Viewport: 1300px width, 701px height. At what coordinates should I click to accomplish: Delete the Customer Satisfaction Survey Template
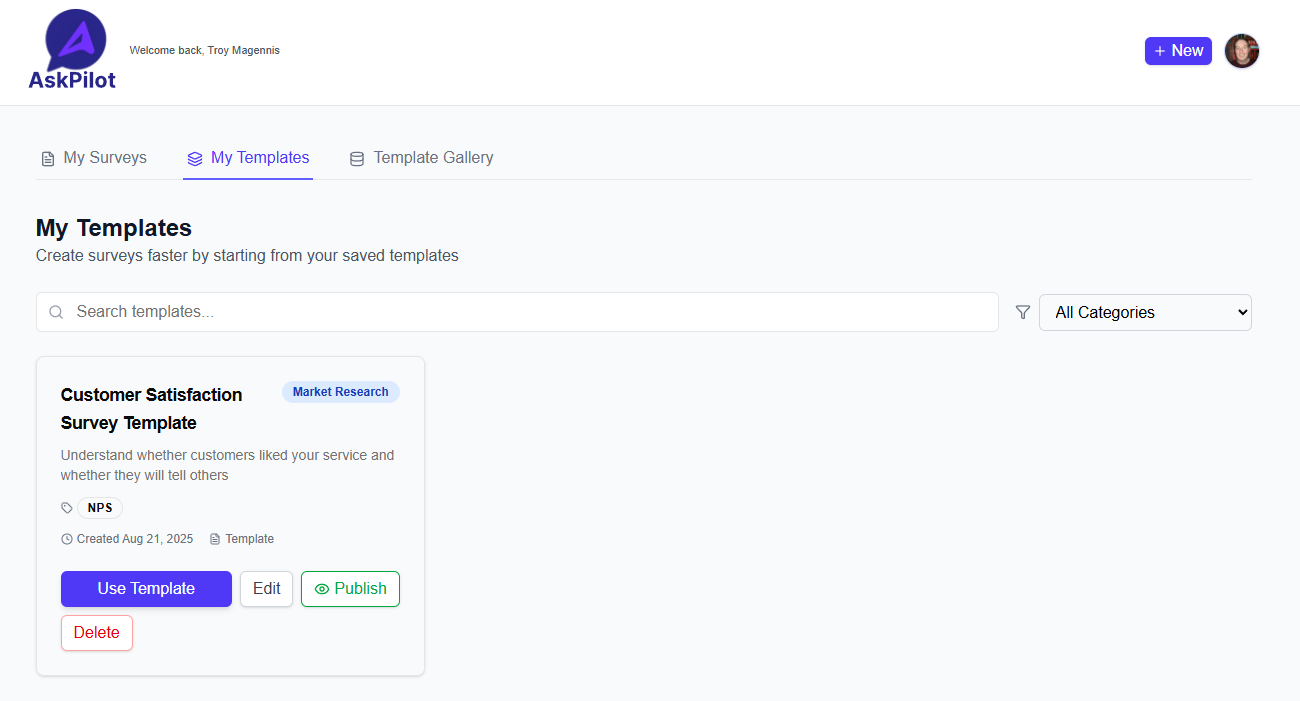[96, 632]
